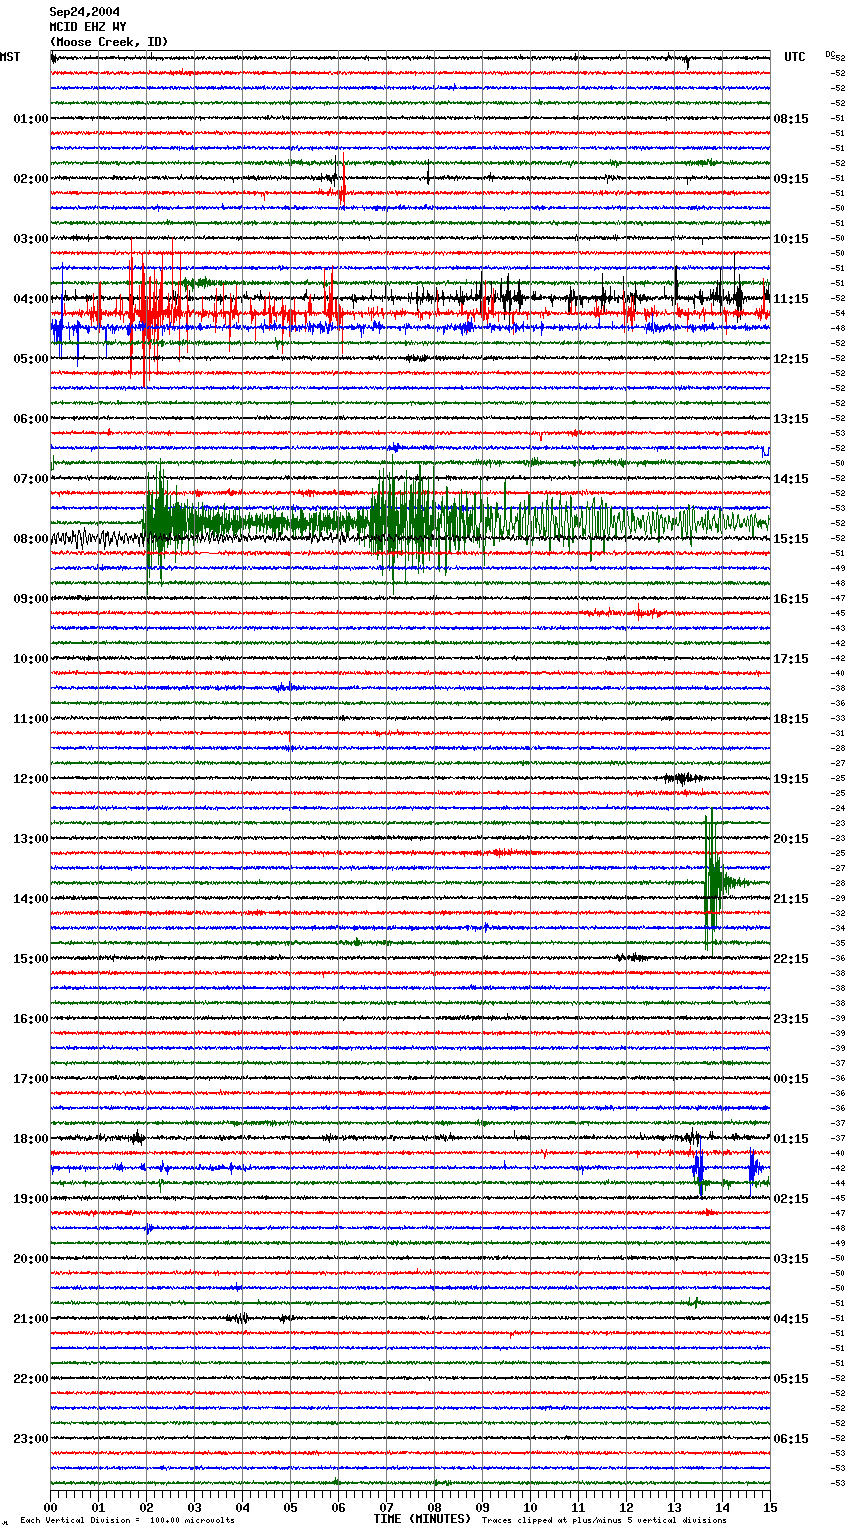The image size is (850, 1534).
Task: Select the 17:00 MST time label
Action: (31, 1079)
